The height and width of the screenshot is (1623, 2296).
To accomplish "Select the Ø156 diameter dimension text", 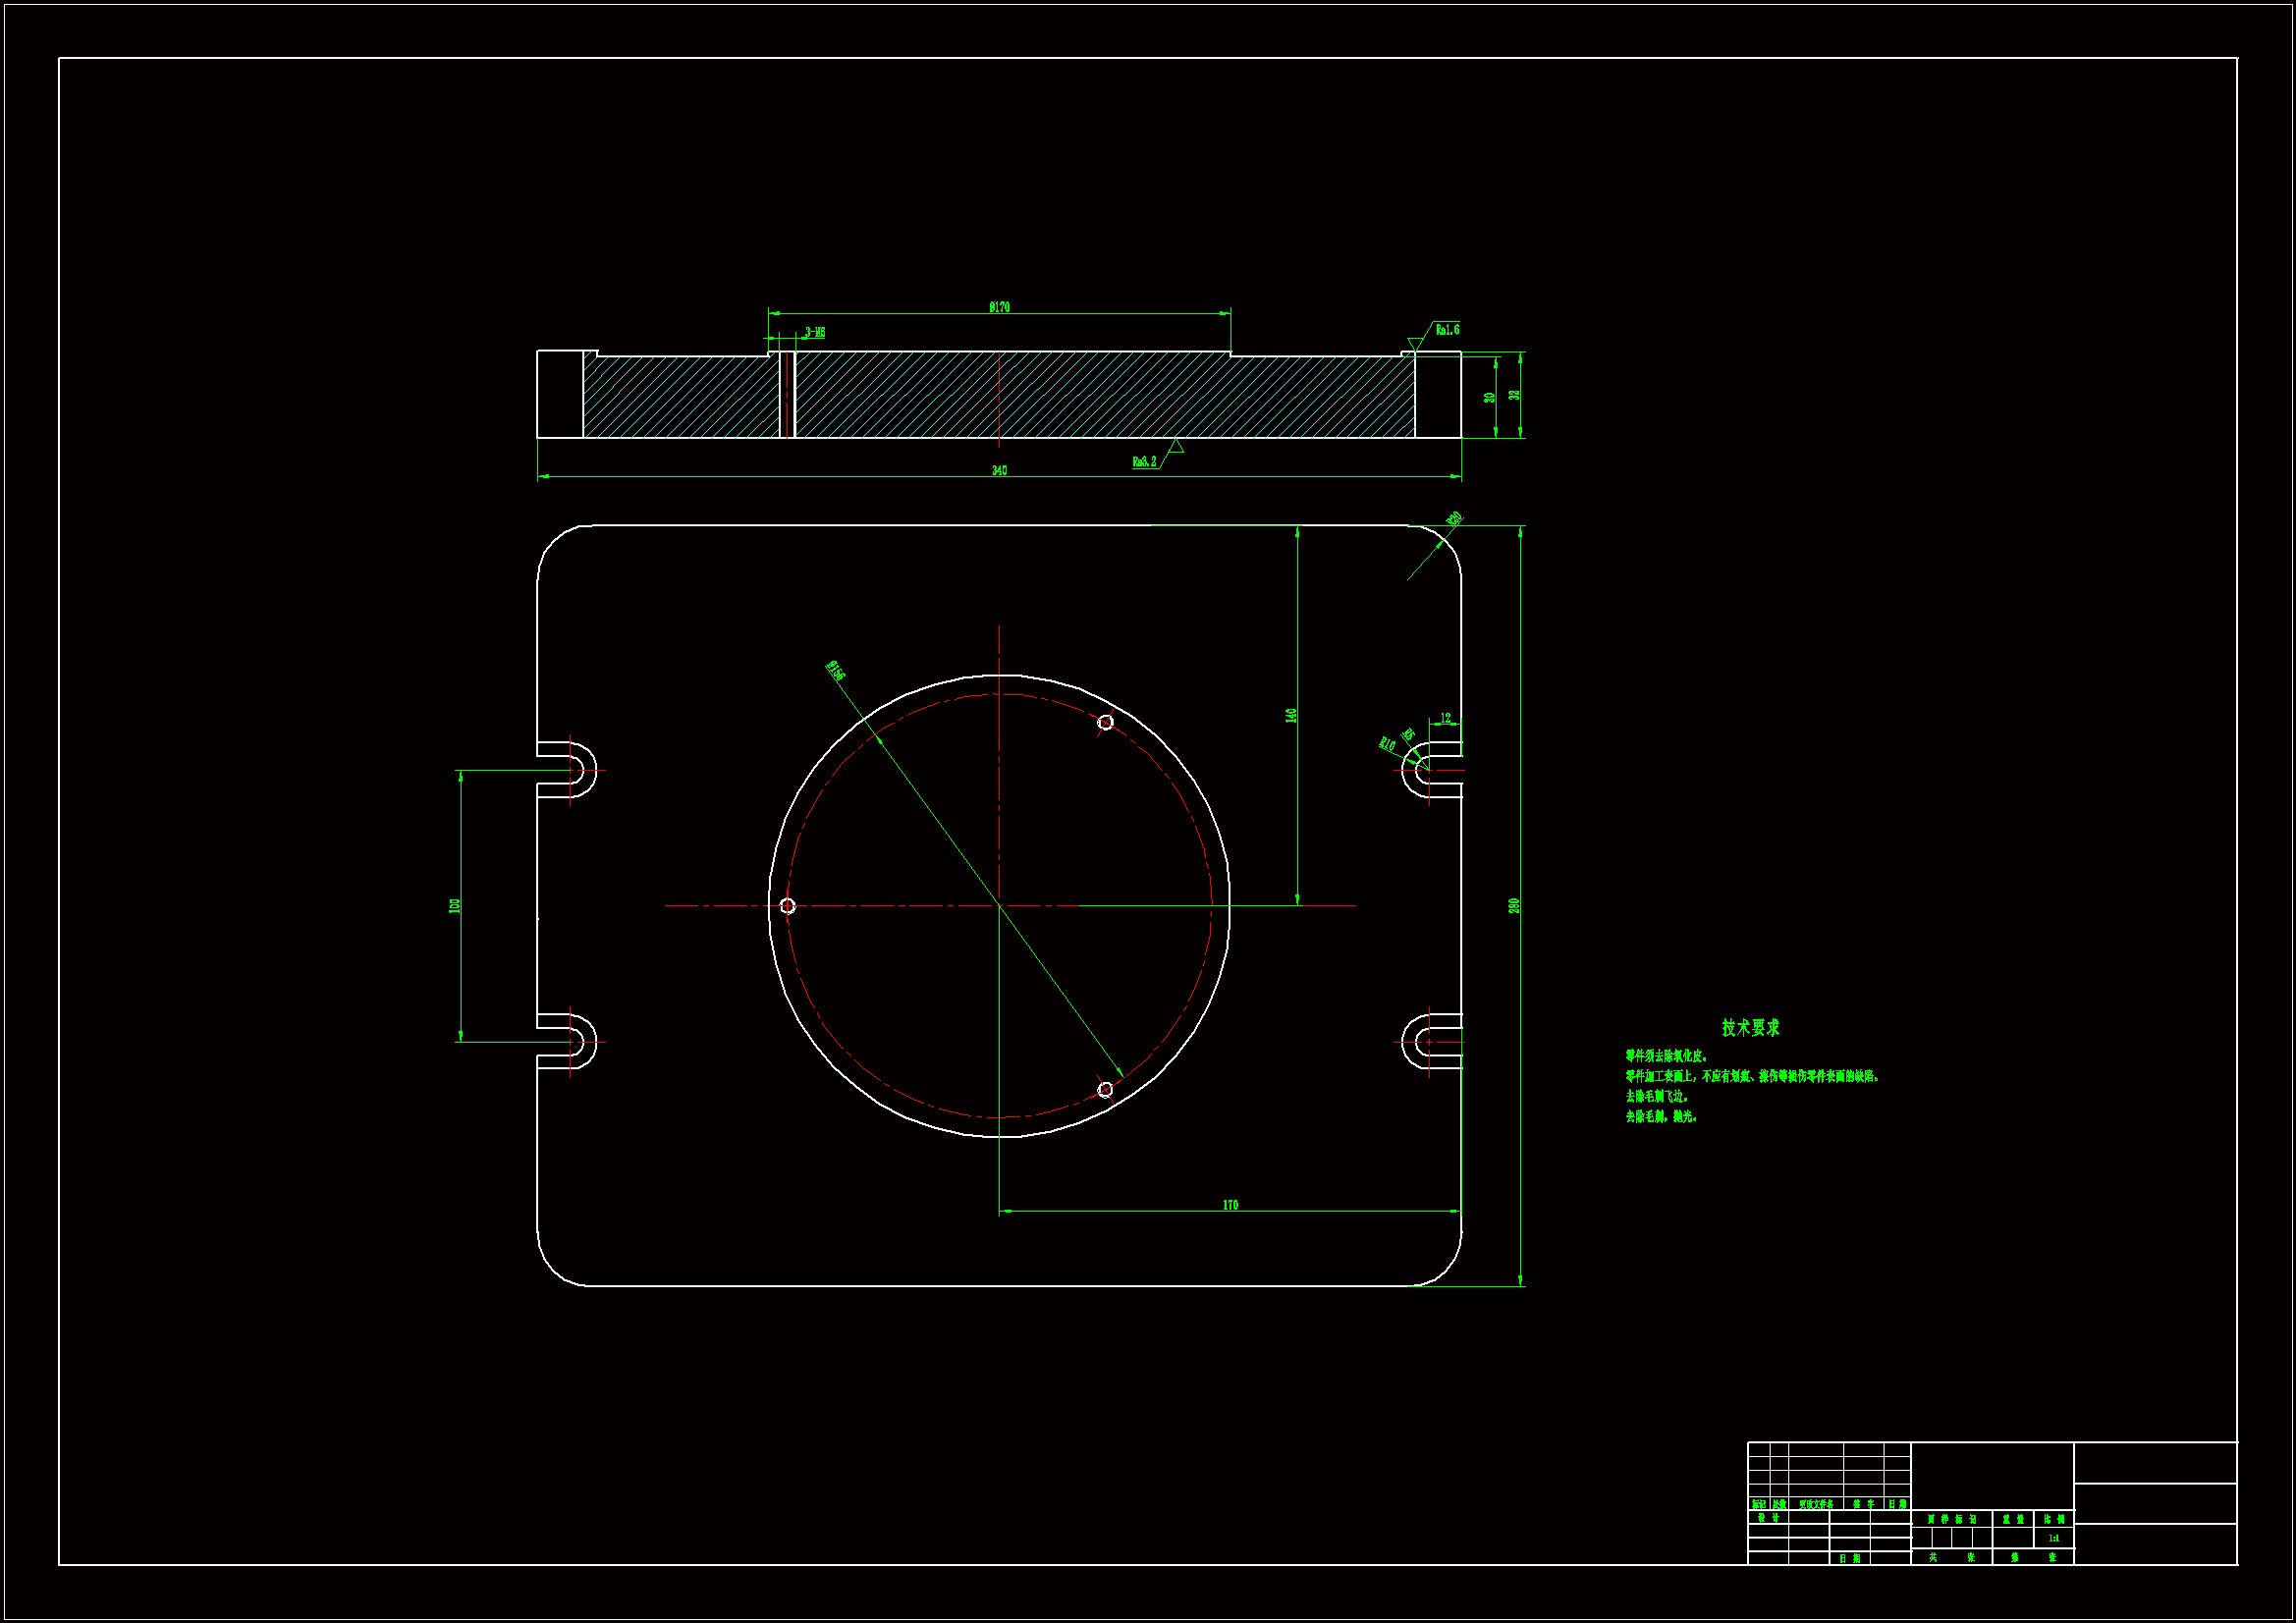I will coord(836,671).
